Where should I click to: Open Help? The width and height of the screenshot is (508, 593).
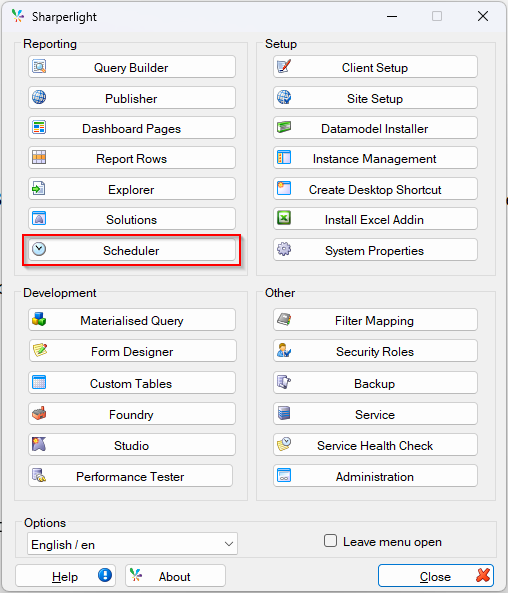point(65,576)
